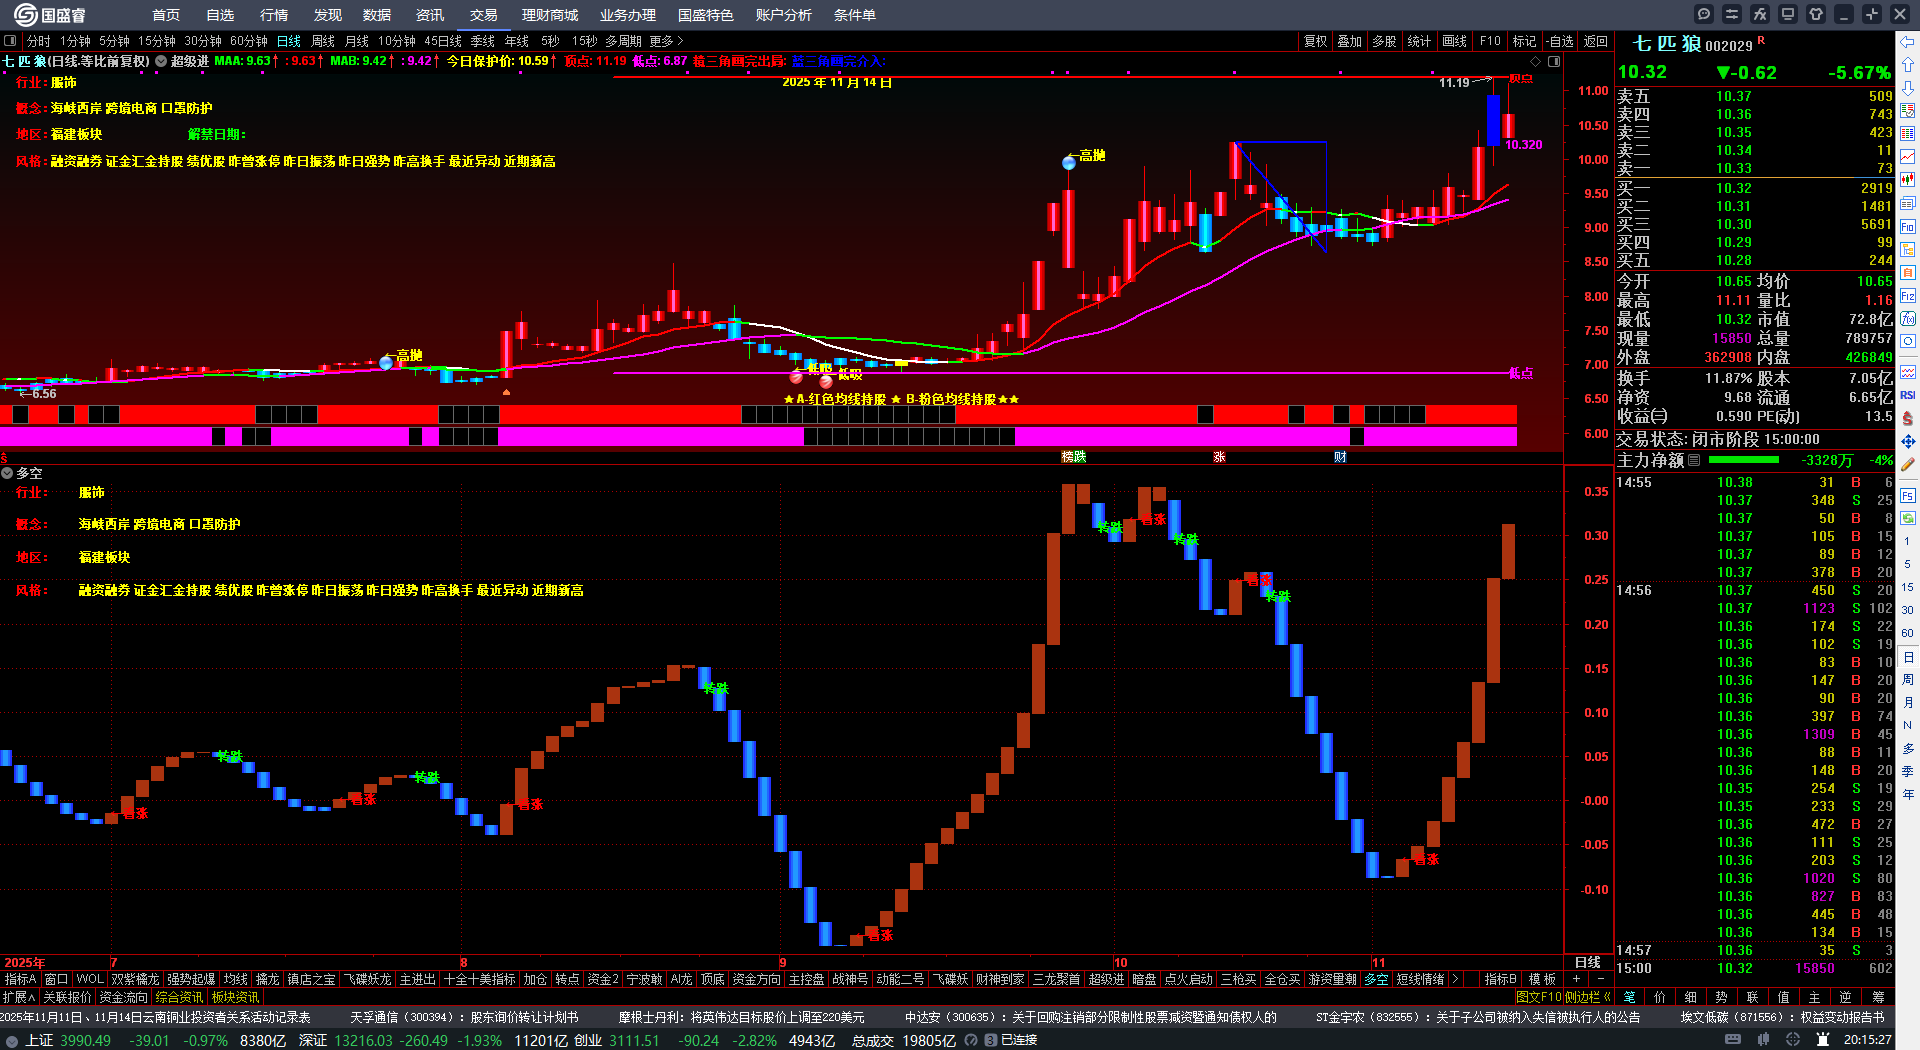This screenshot has height=1050, width=1920.
Task: Click the diamond icon at chart top right
Action: (1536, 61)
